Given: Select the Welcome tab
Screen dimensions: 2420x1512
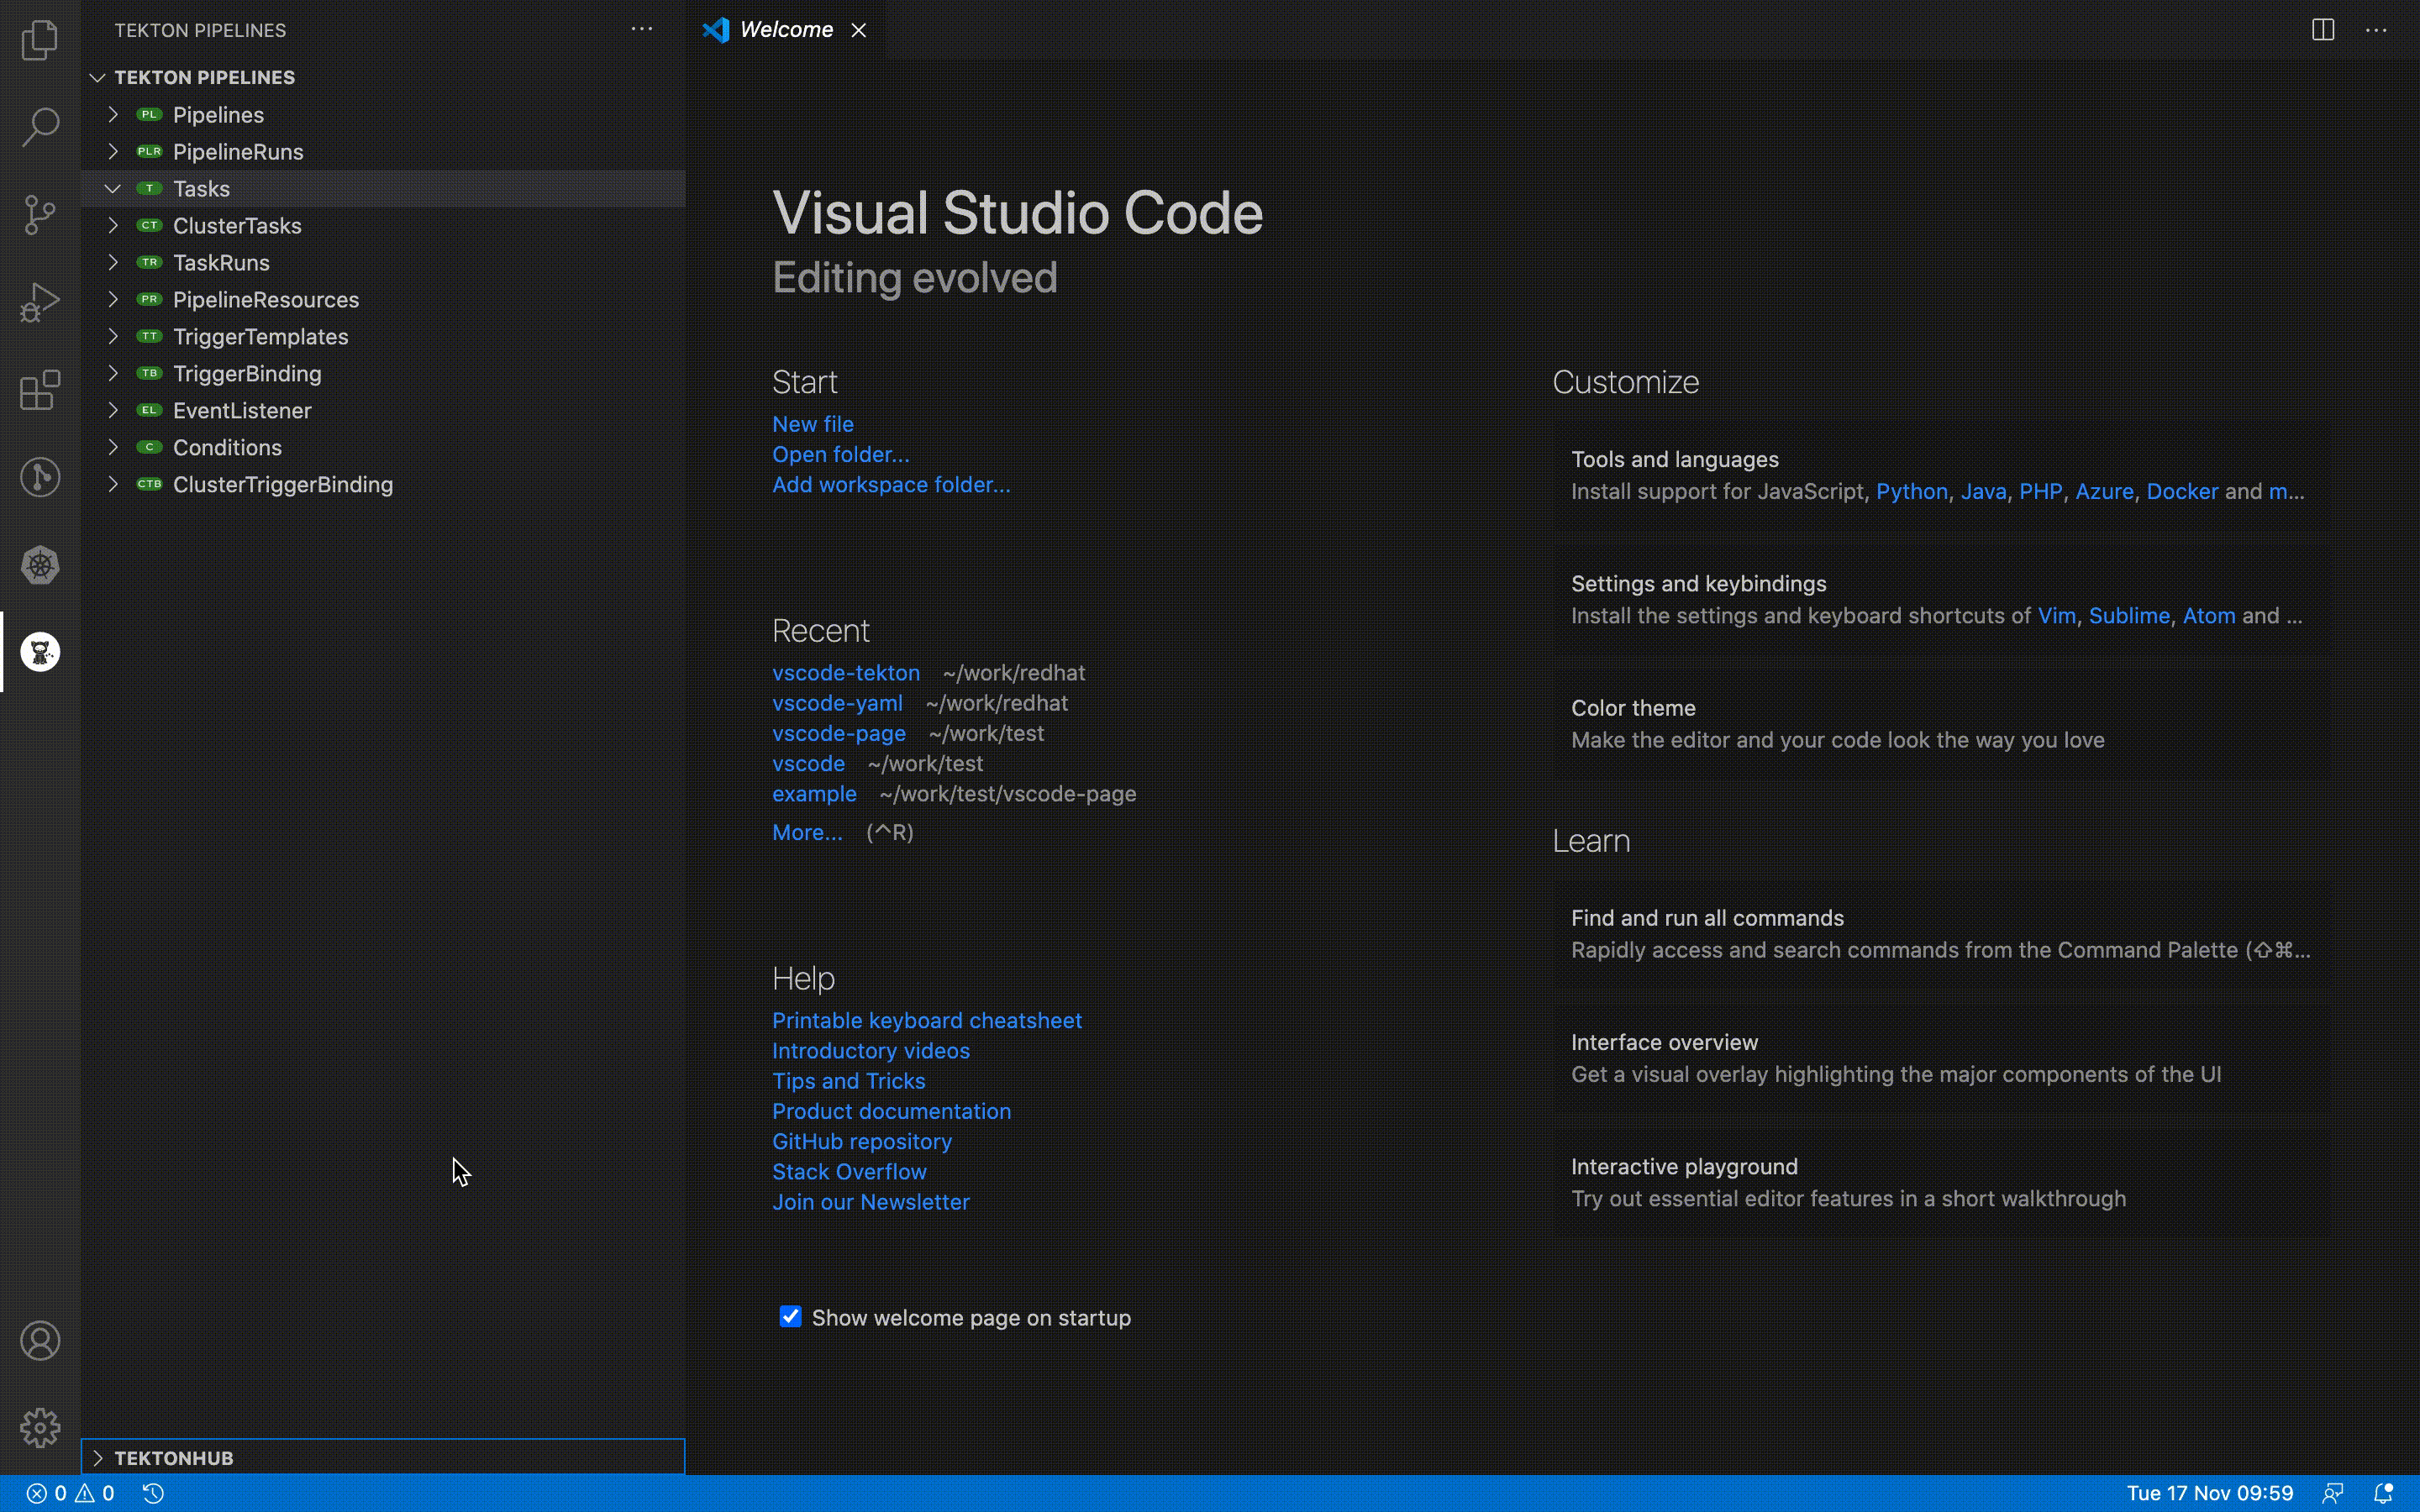Looking at the screenshot, I should click(786, 30).
